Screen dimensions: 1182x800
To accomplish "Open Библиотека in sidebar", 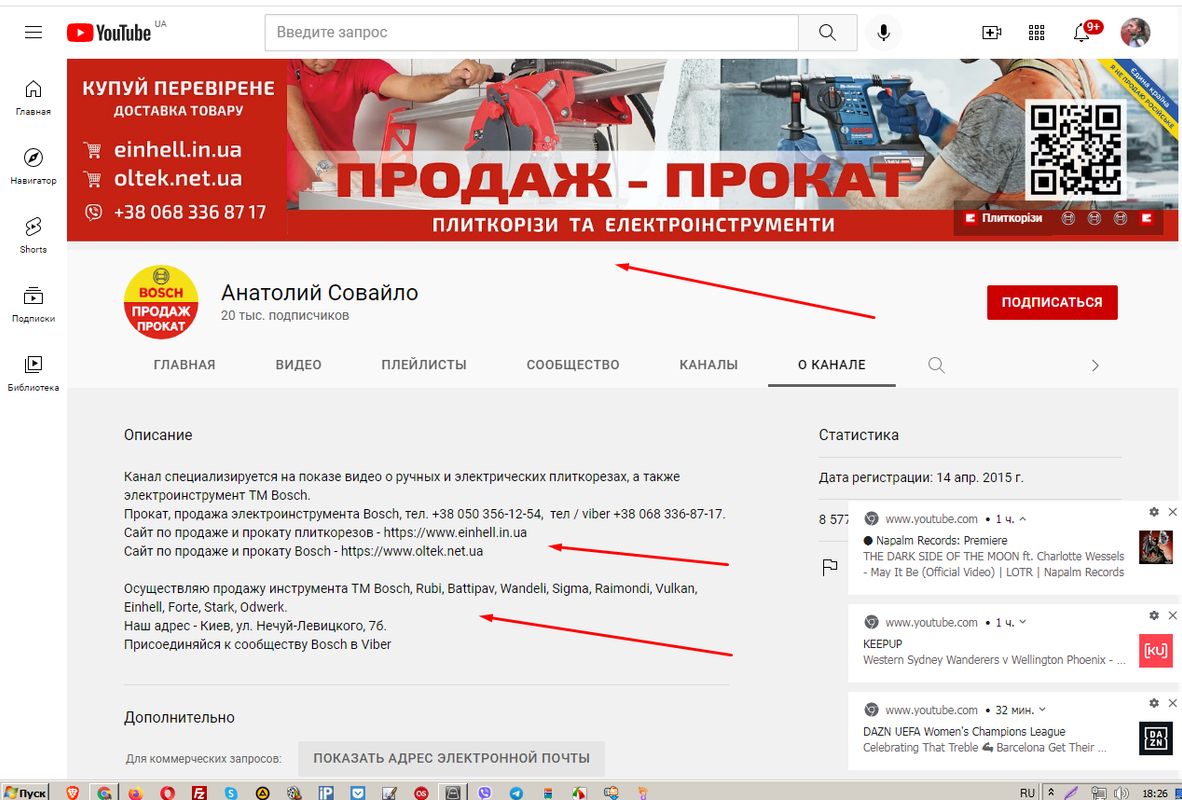I will pyautogui.click(x=33, y=373).
